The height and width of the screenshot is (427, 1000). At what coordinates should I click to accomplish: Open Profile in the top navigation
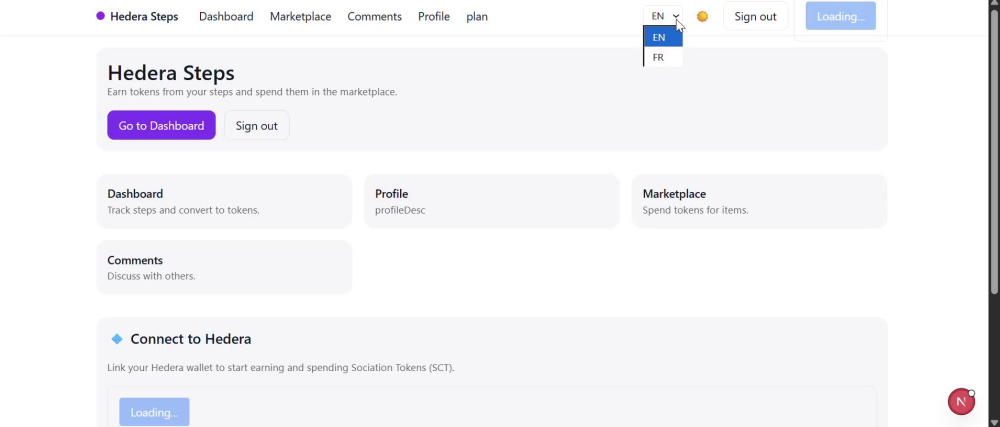[434, 17]
